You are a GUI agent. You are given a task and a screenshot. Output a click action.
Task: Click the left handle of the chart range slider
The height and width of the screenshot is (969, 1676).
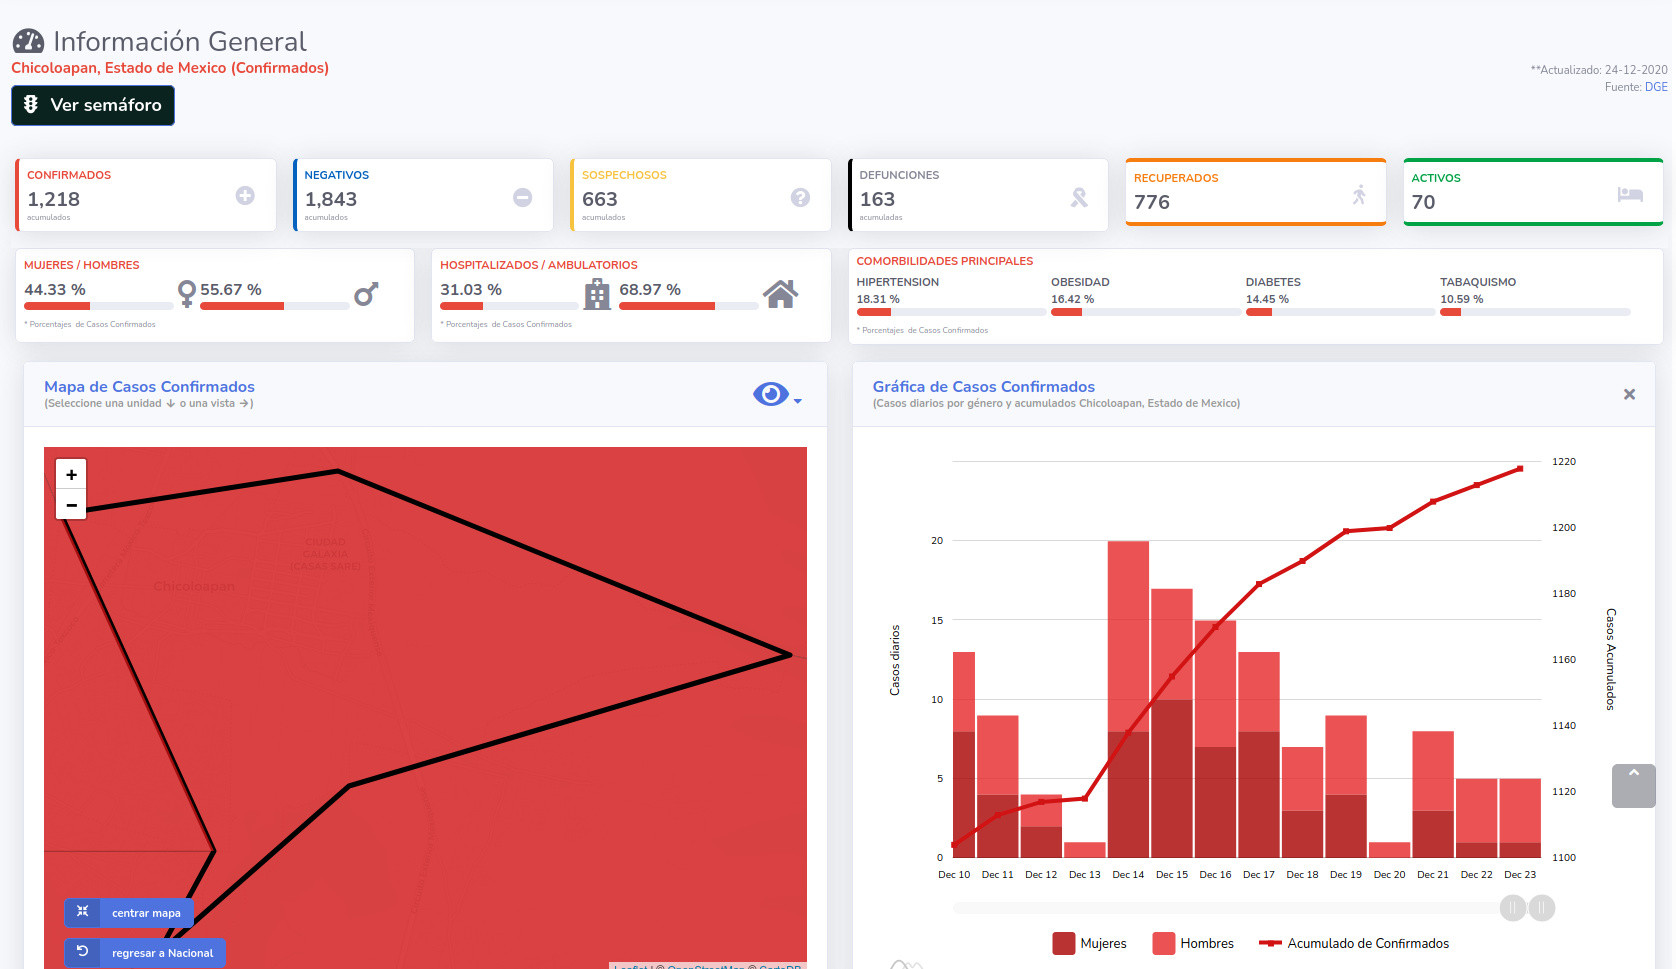(1513, 908)
